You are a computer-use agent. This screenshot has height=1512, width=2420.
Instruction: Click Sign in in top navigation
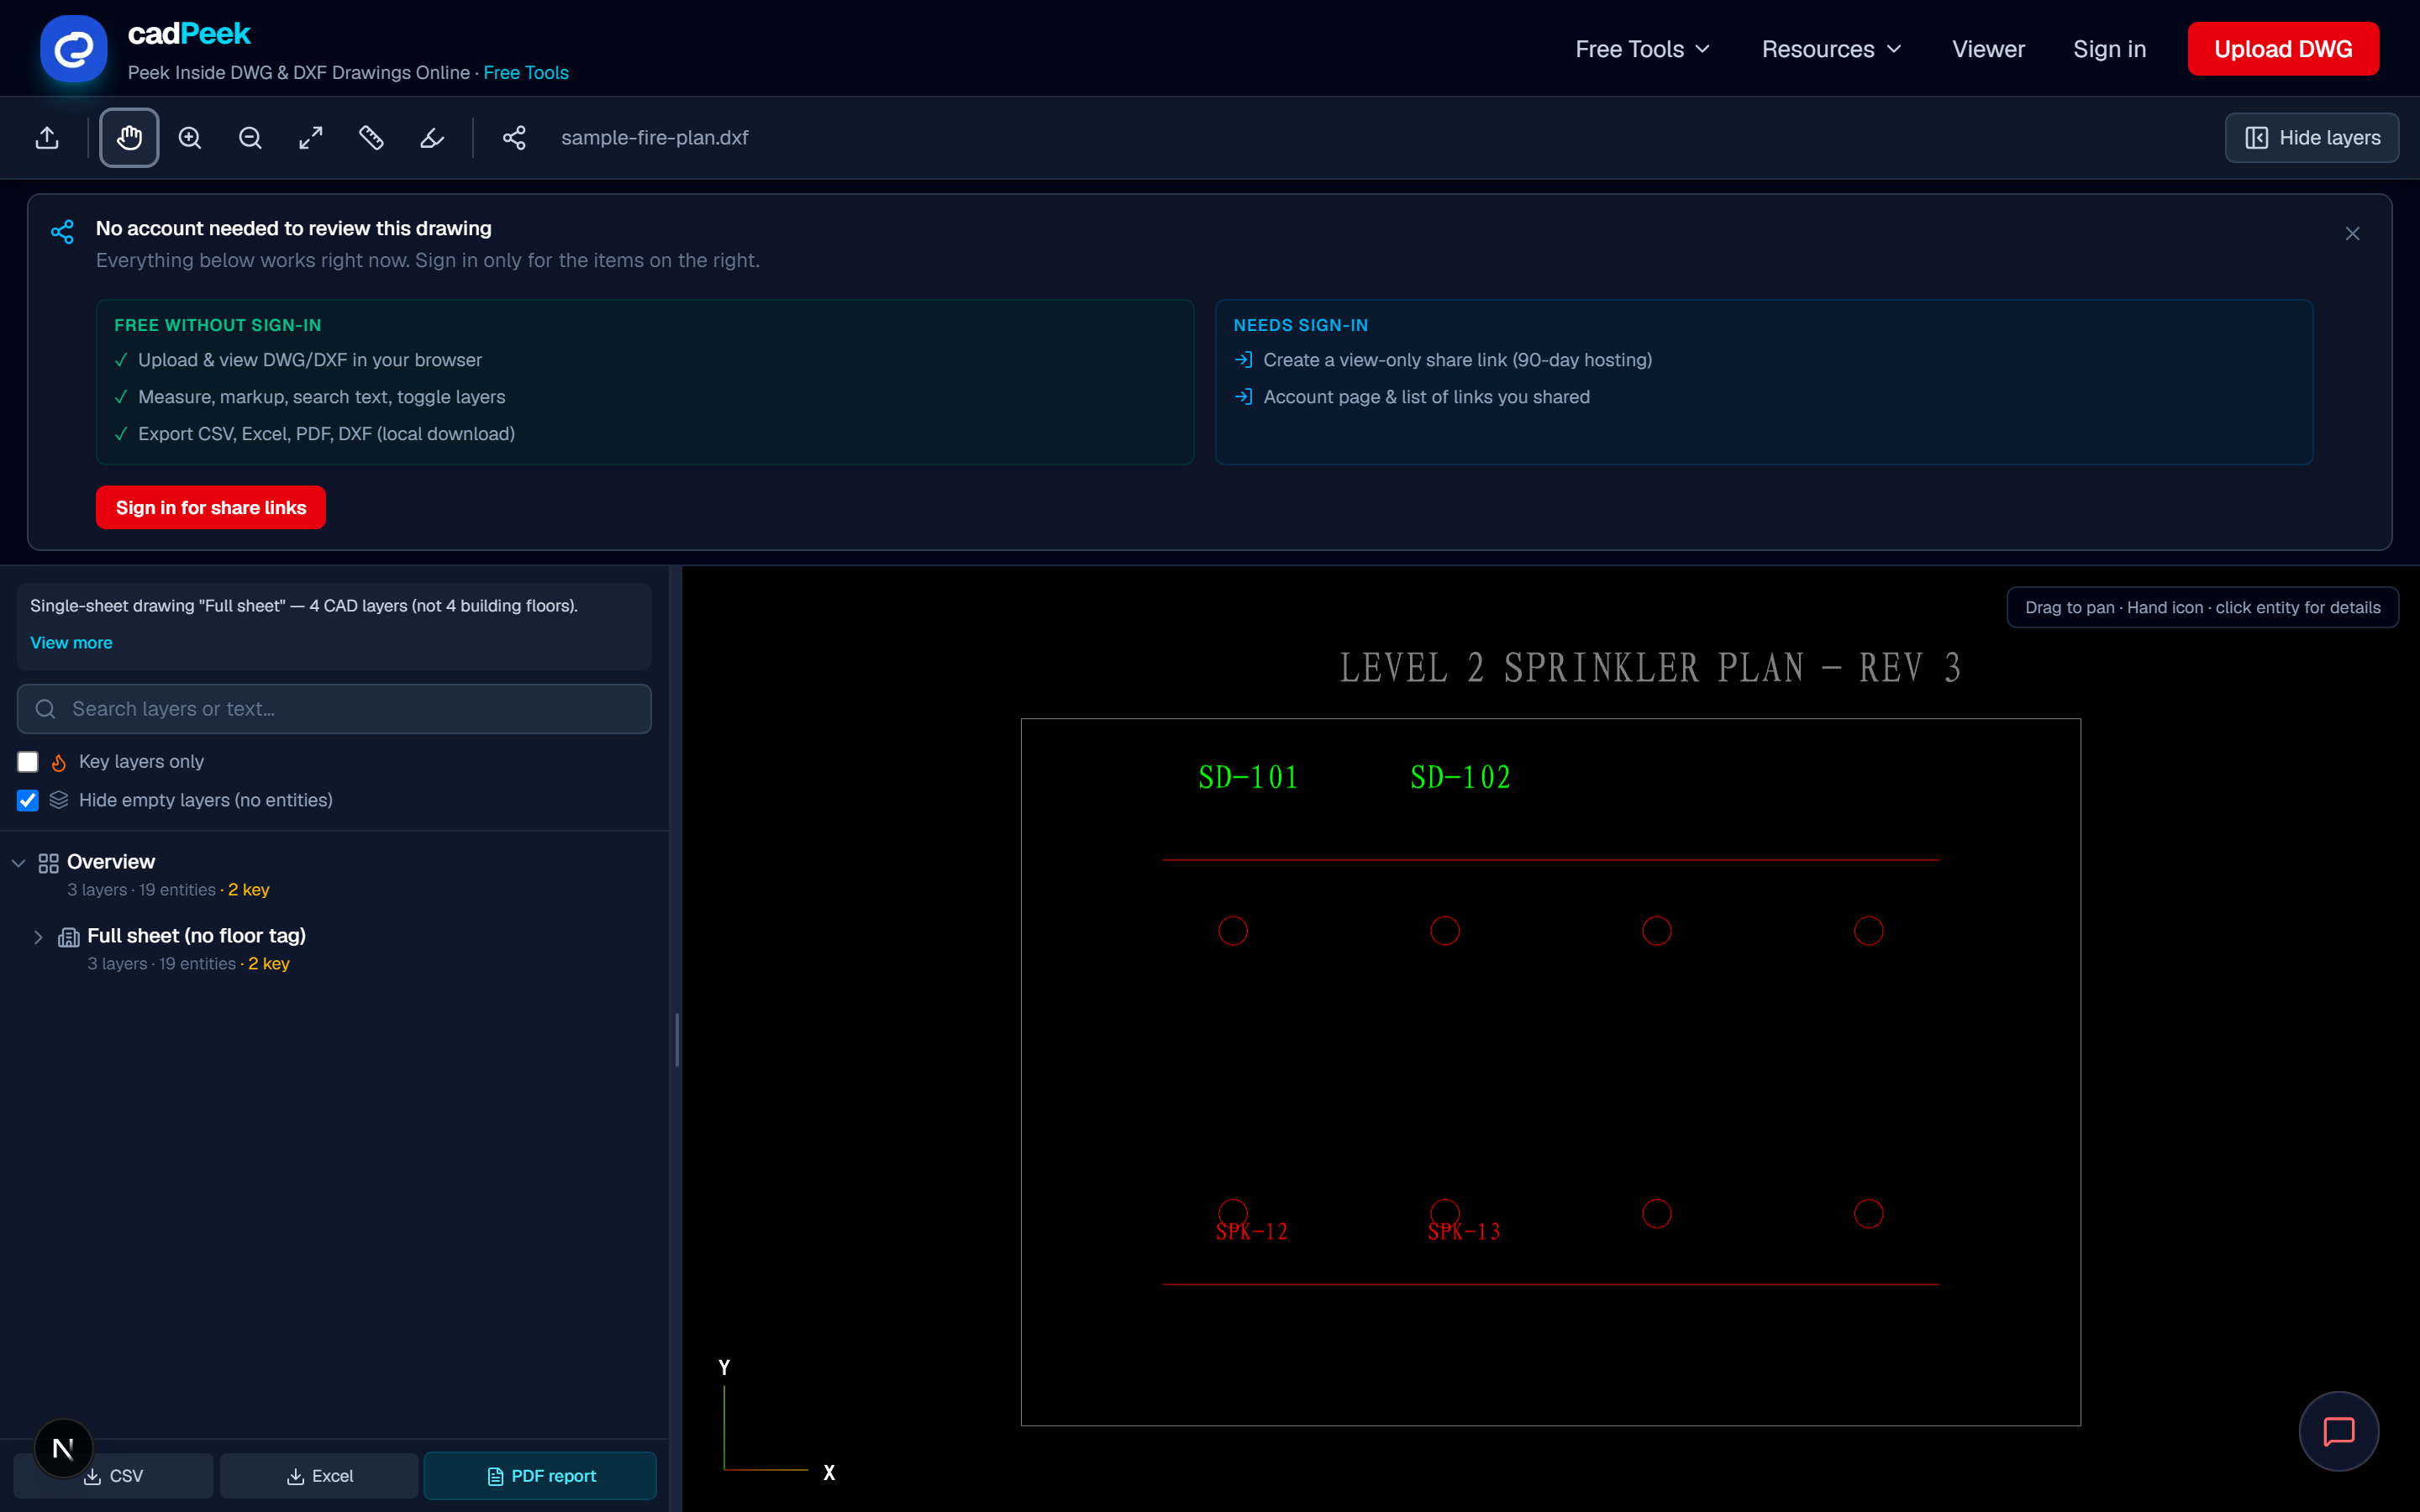pyautogui.click(x=2109, y=49)
